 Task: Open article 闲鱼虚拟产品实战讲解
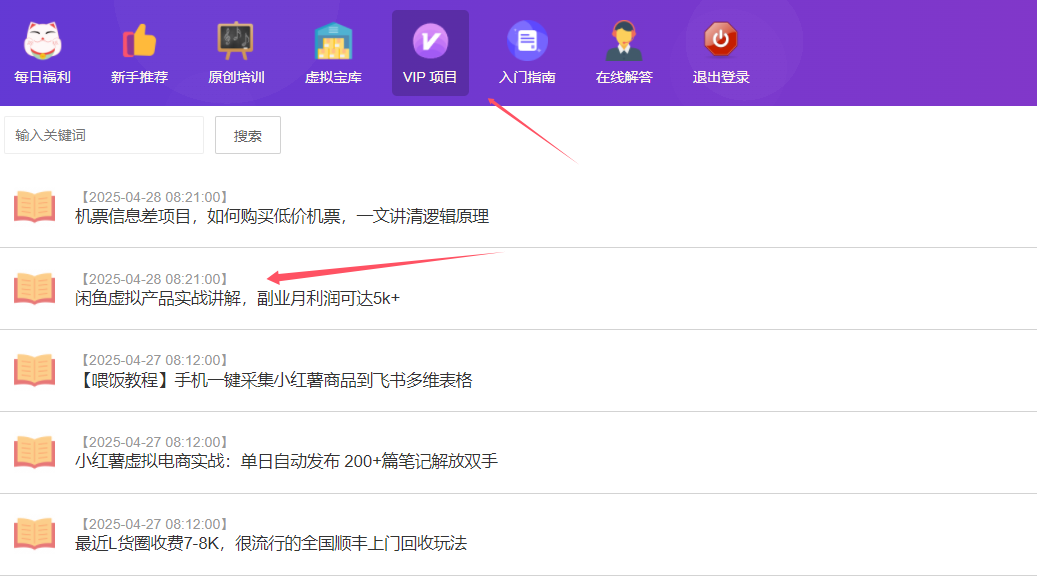(237, 298)
